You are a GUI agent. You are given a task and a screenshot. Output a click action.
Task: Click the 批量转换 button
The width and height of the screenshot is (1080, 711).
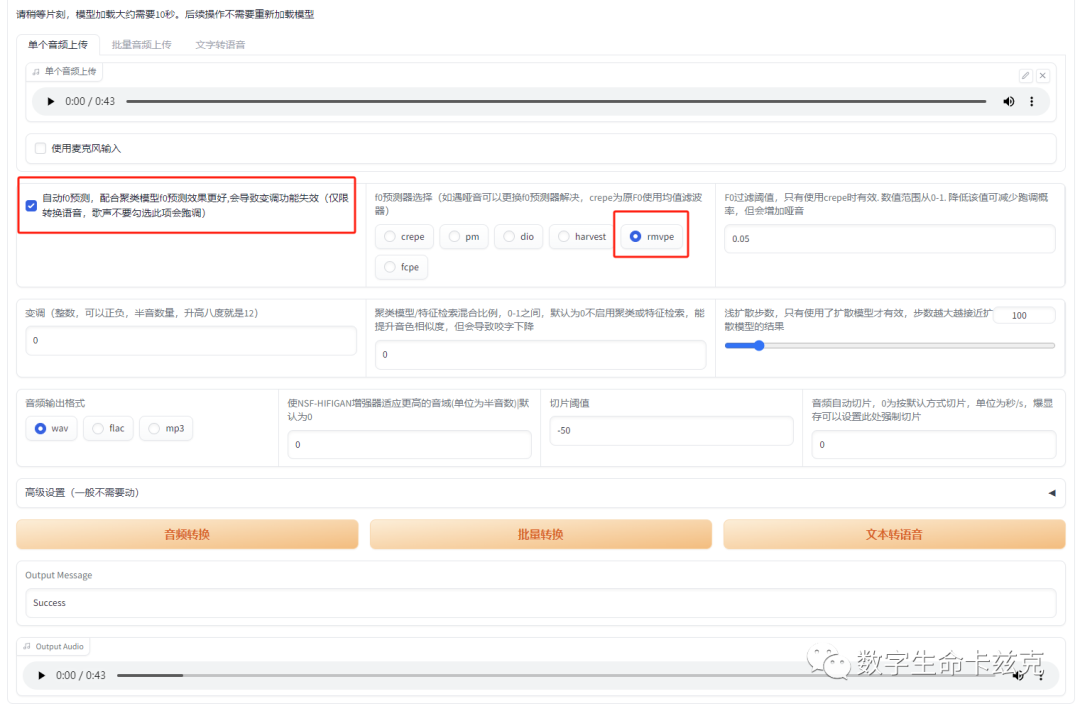pos(541,534)
